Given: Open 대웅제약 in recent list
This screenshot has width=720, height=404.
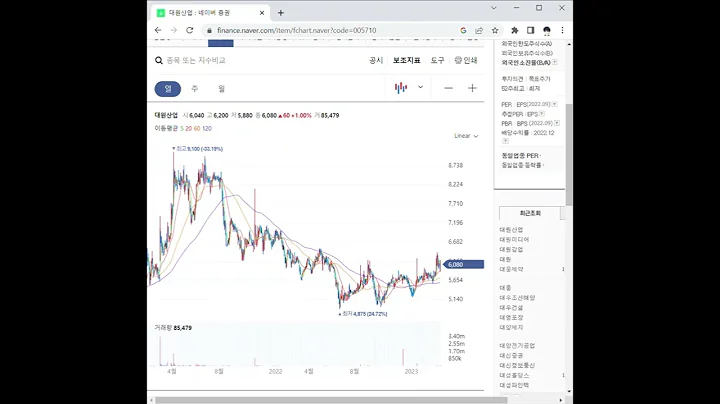Looking at the screenshot, I should point(511,269).
